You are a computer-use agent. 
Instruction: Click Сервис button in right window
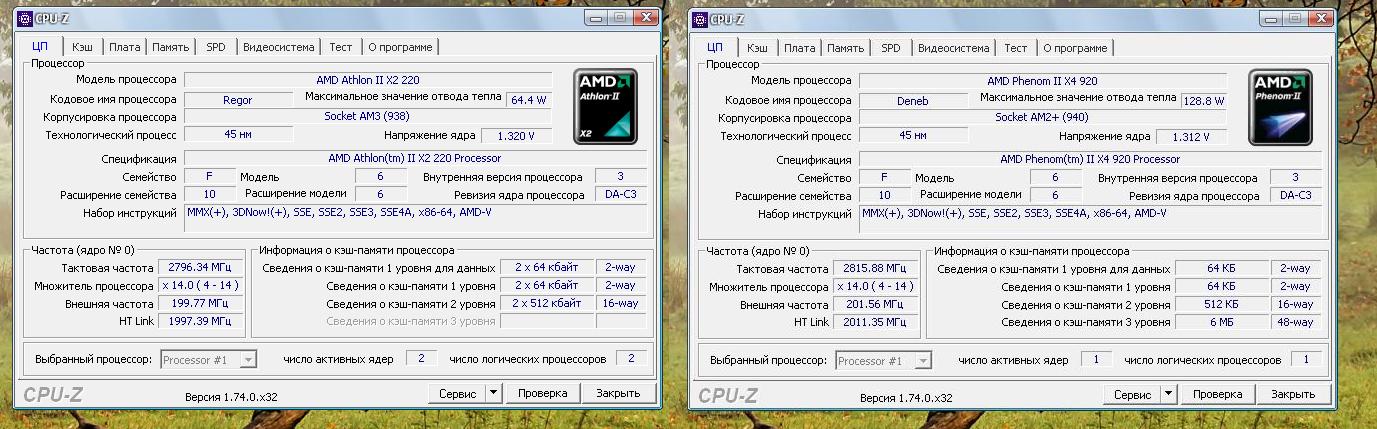pyautogui.click(x=1132, y=394)
